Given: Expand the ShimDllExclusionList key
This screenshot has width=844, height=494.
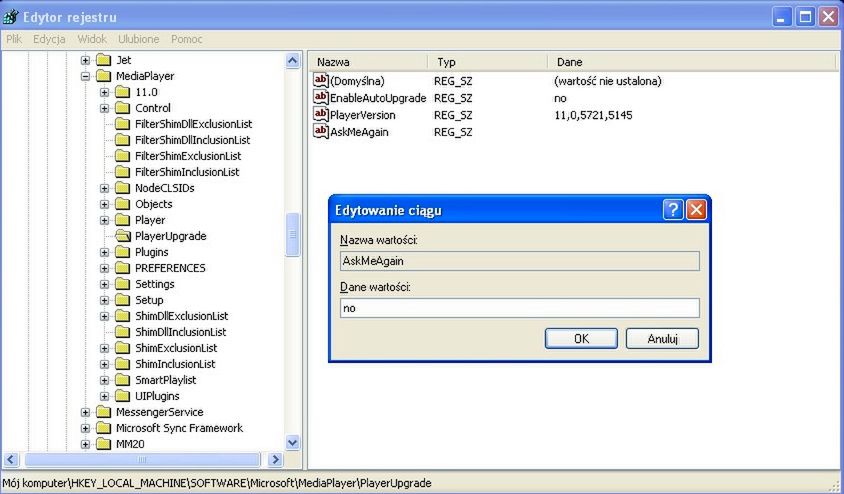Looking at the screenshot, I should click(x=104, y=316).
